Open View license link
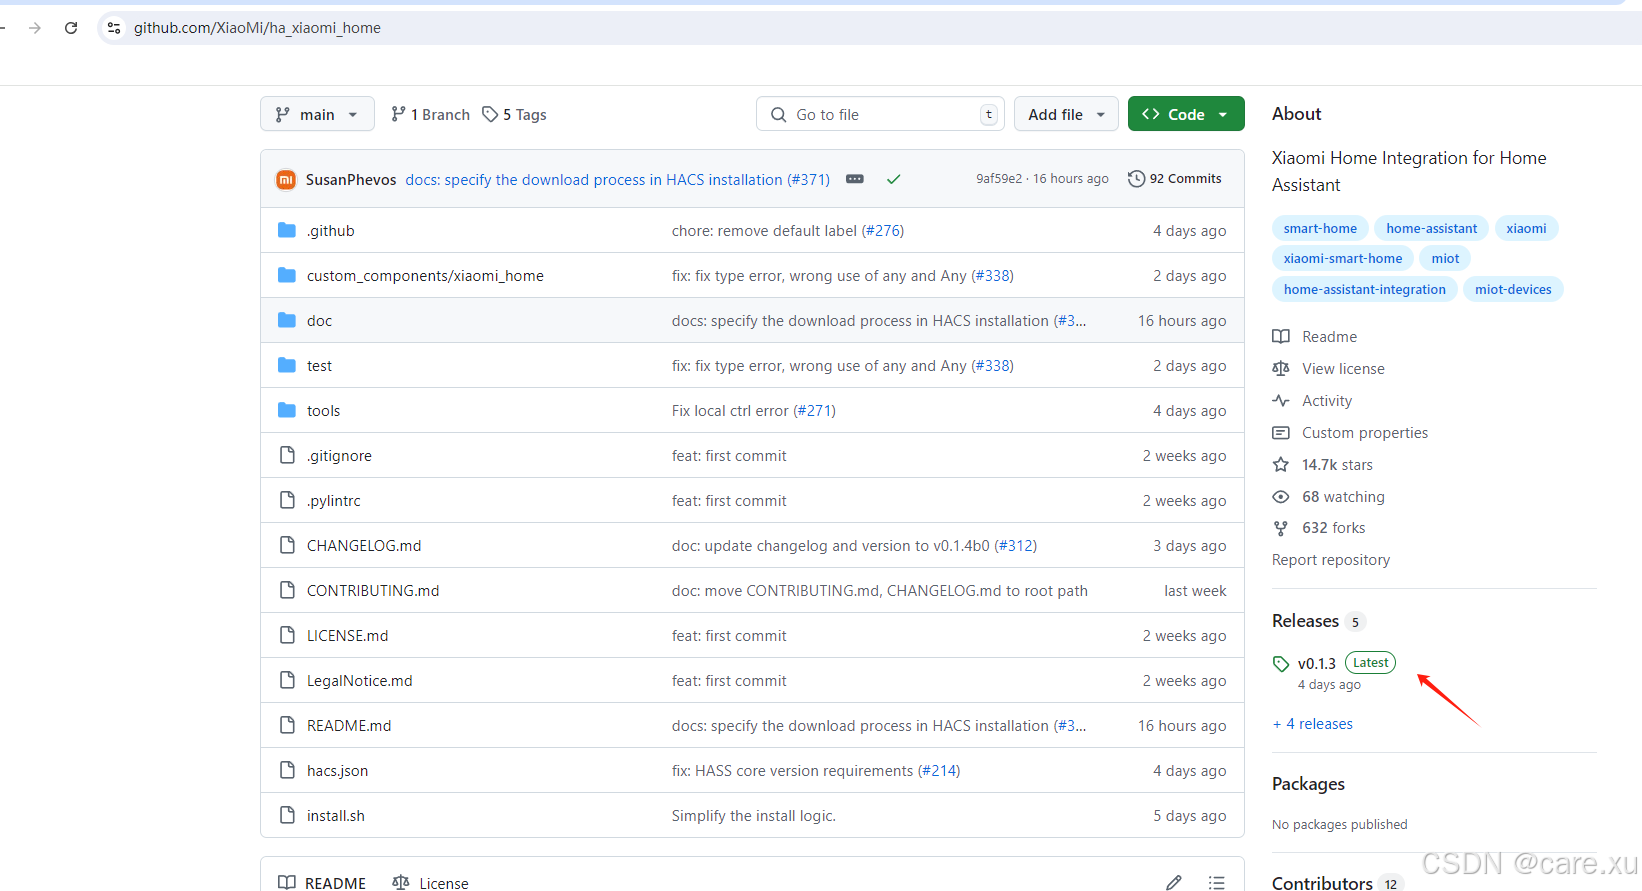The height and width of the screenshot is (891, 1642). click(1328, 368)
